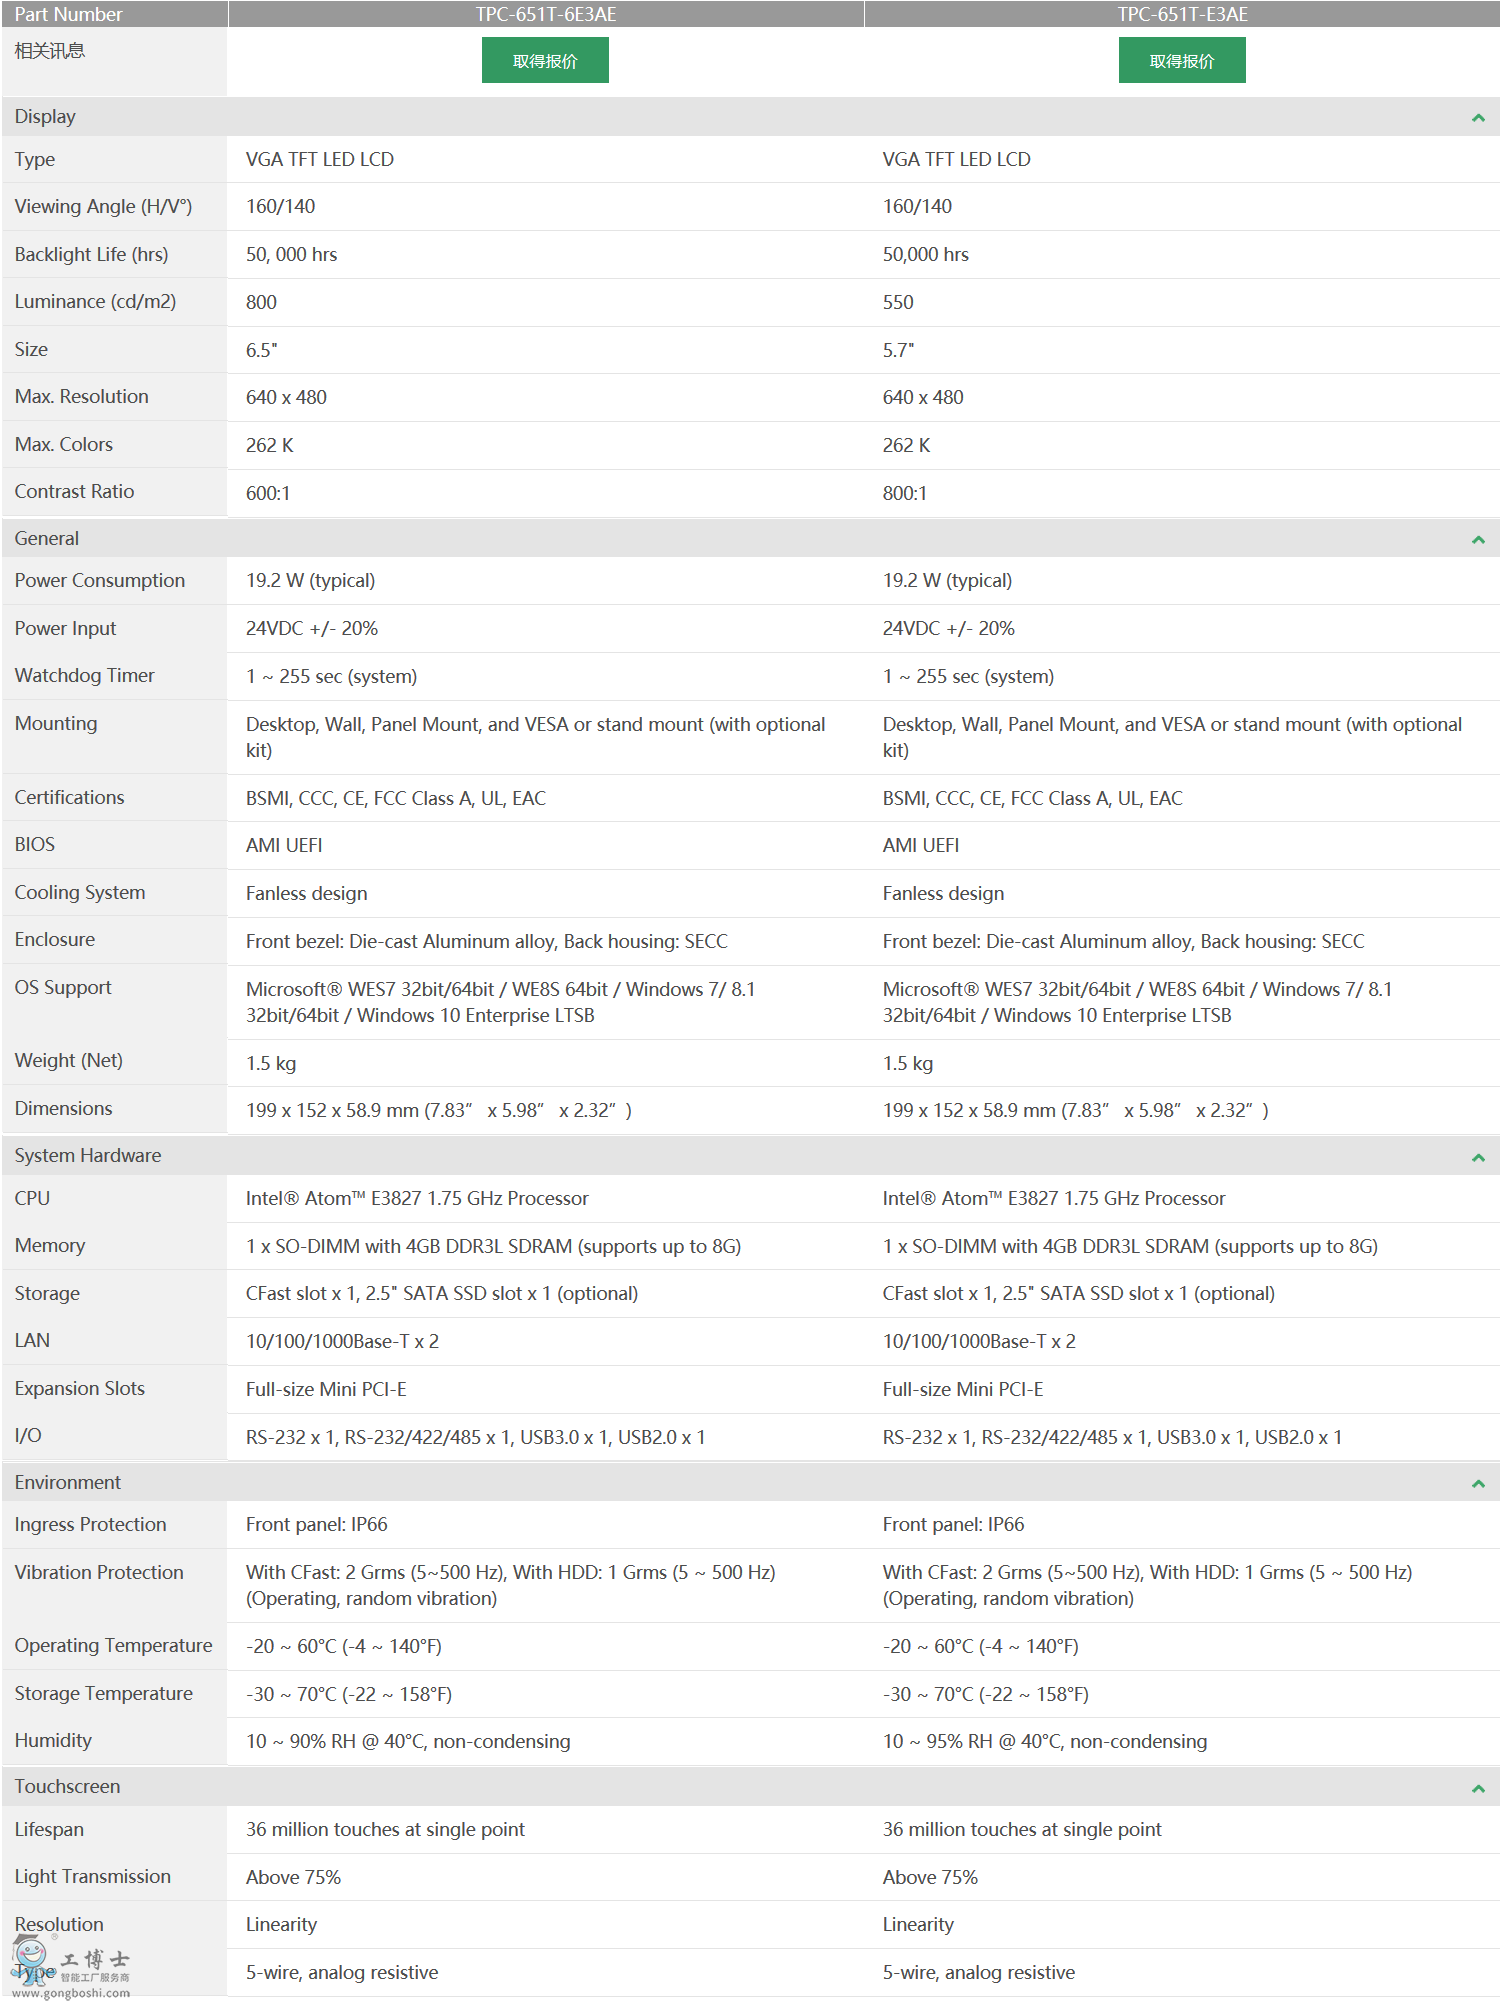Click the Luminance (cd/m2) row label
The image size is (1500, 2013).
[95, 302]
